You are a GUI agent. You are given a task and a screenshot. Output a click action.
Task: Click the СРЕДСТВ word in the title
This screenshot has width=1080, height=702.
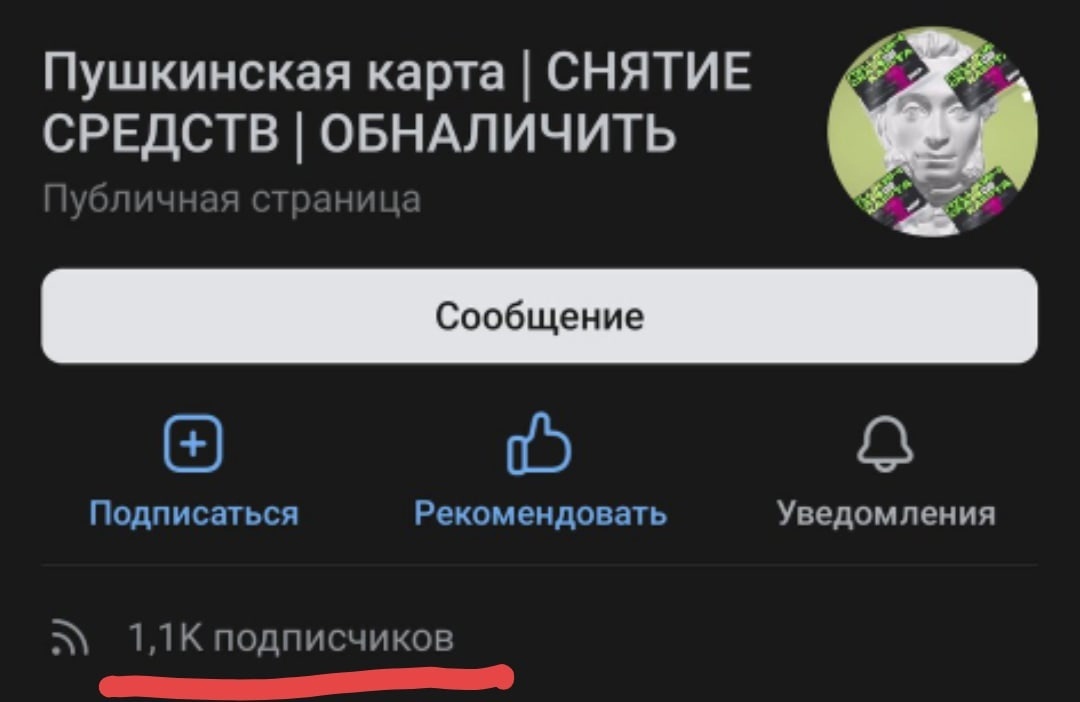pos(160,132)
